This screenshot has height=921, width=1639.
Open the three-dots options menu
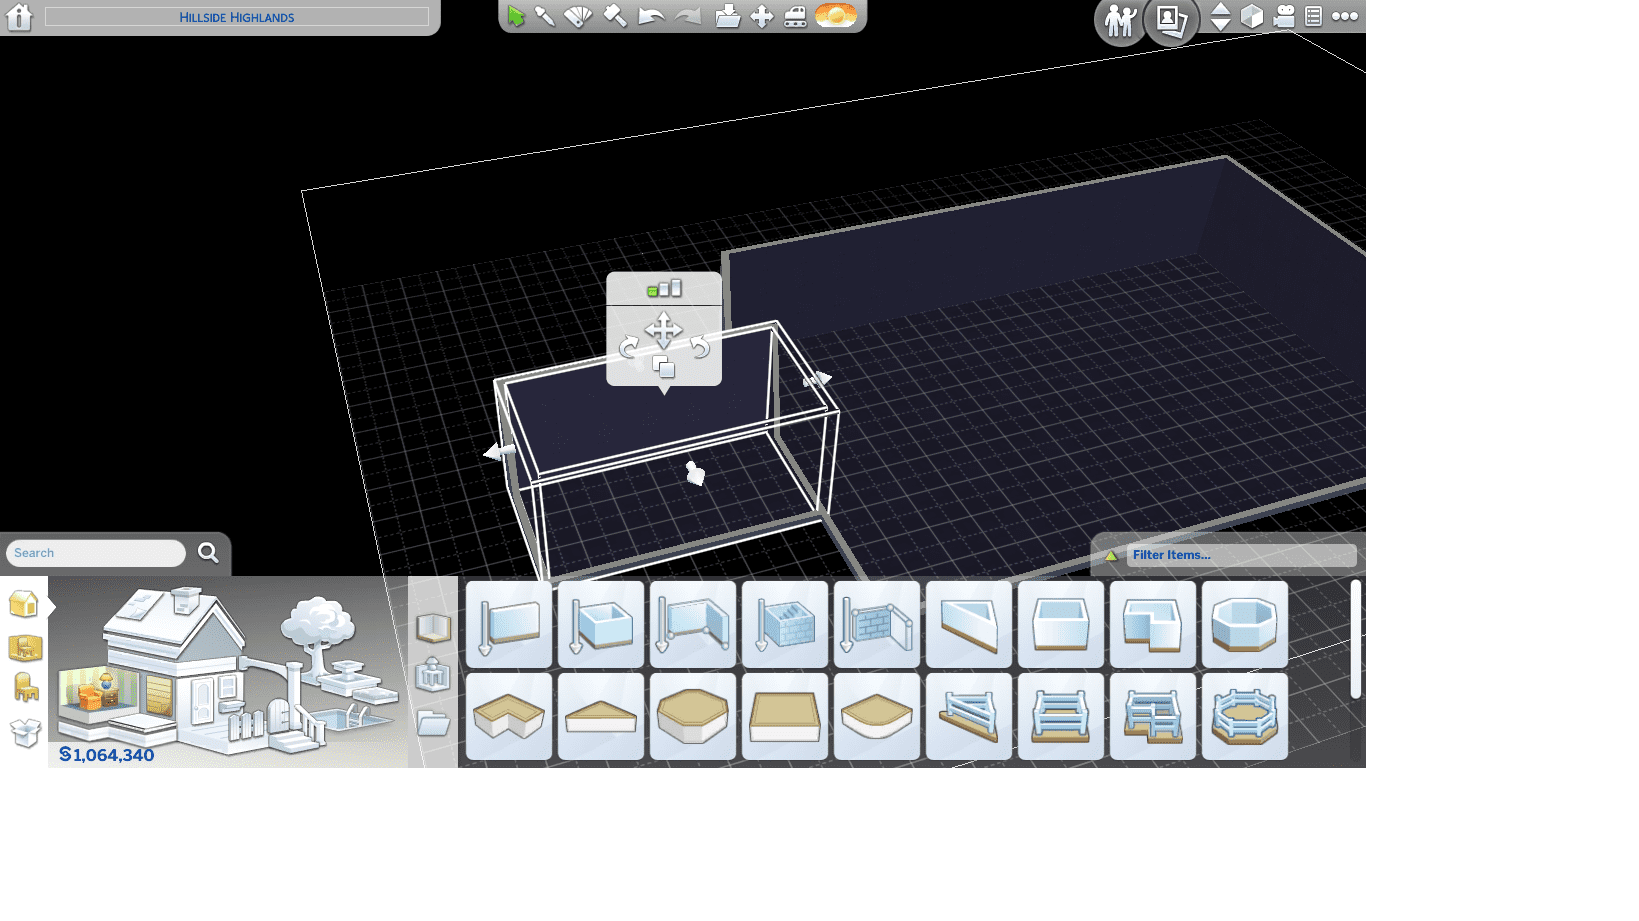1345,17
